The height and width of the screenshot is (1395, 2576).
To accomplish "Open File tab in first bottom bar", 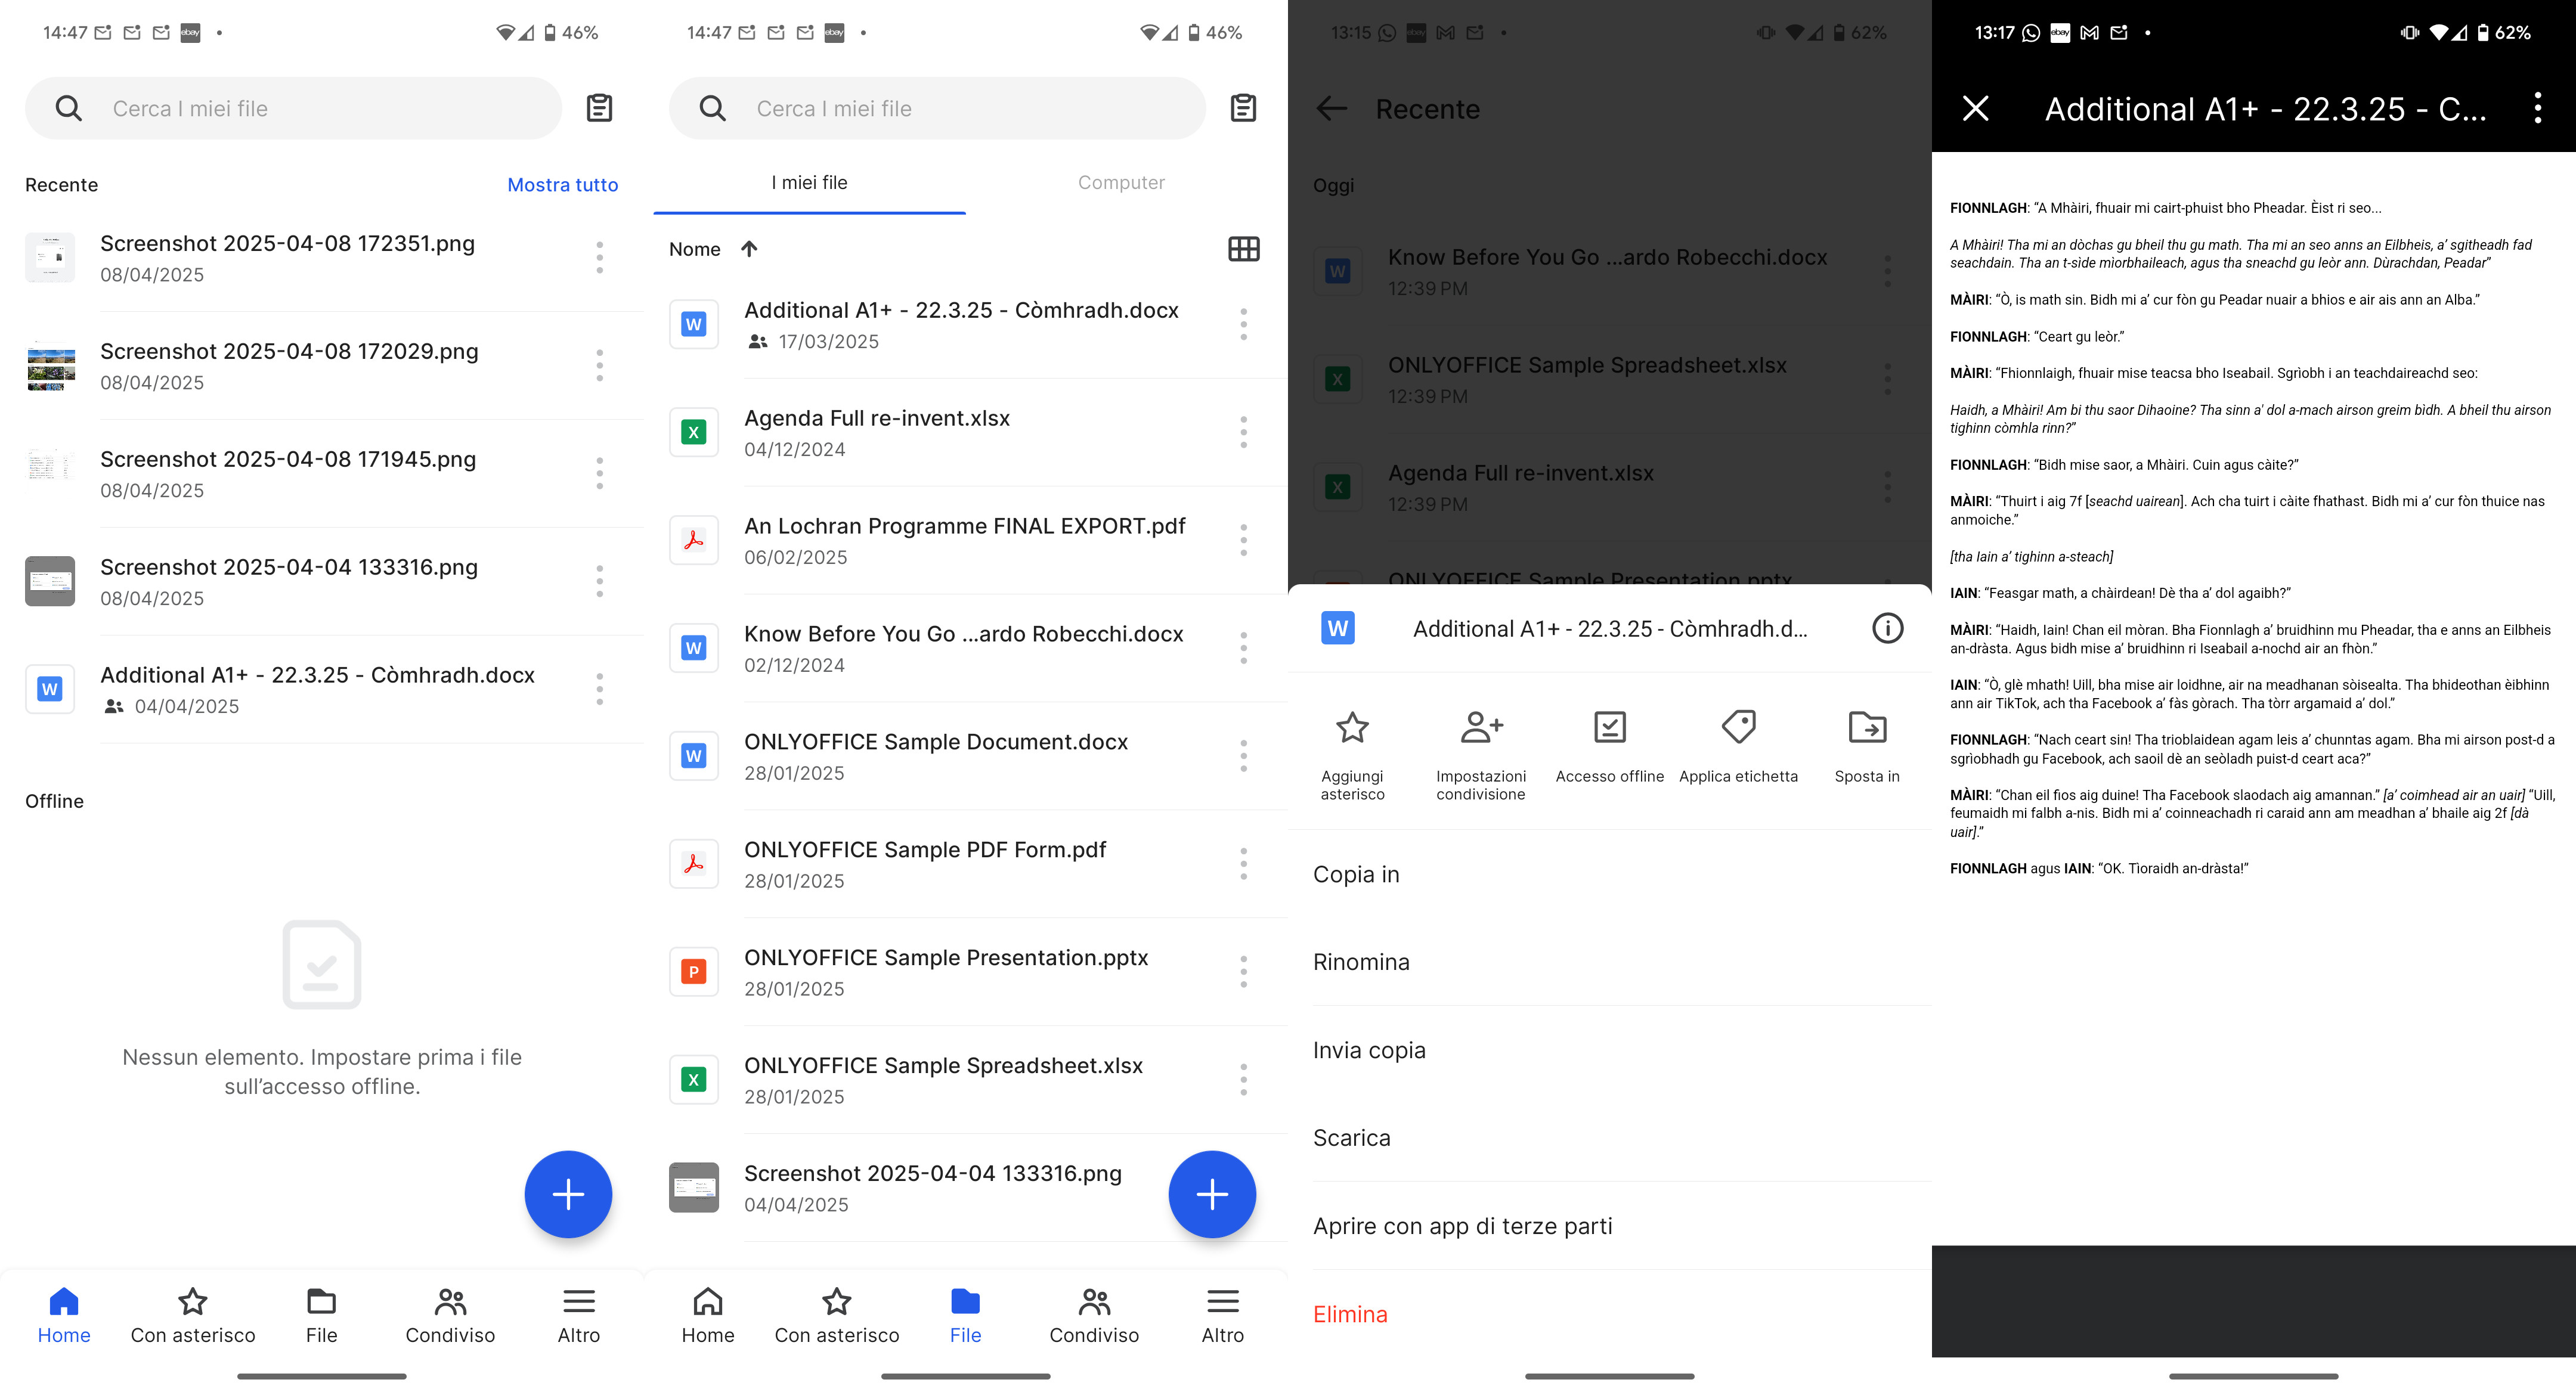I will coord(321,1315).
